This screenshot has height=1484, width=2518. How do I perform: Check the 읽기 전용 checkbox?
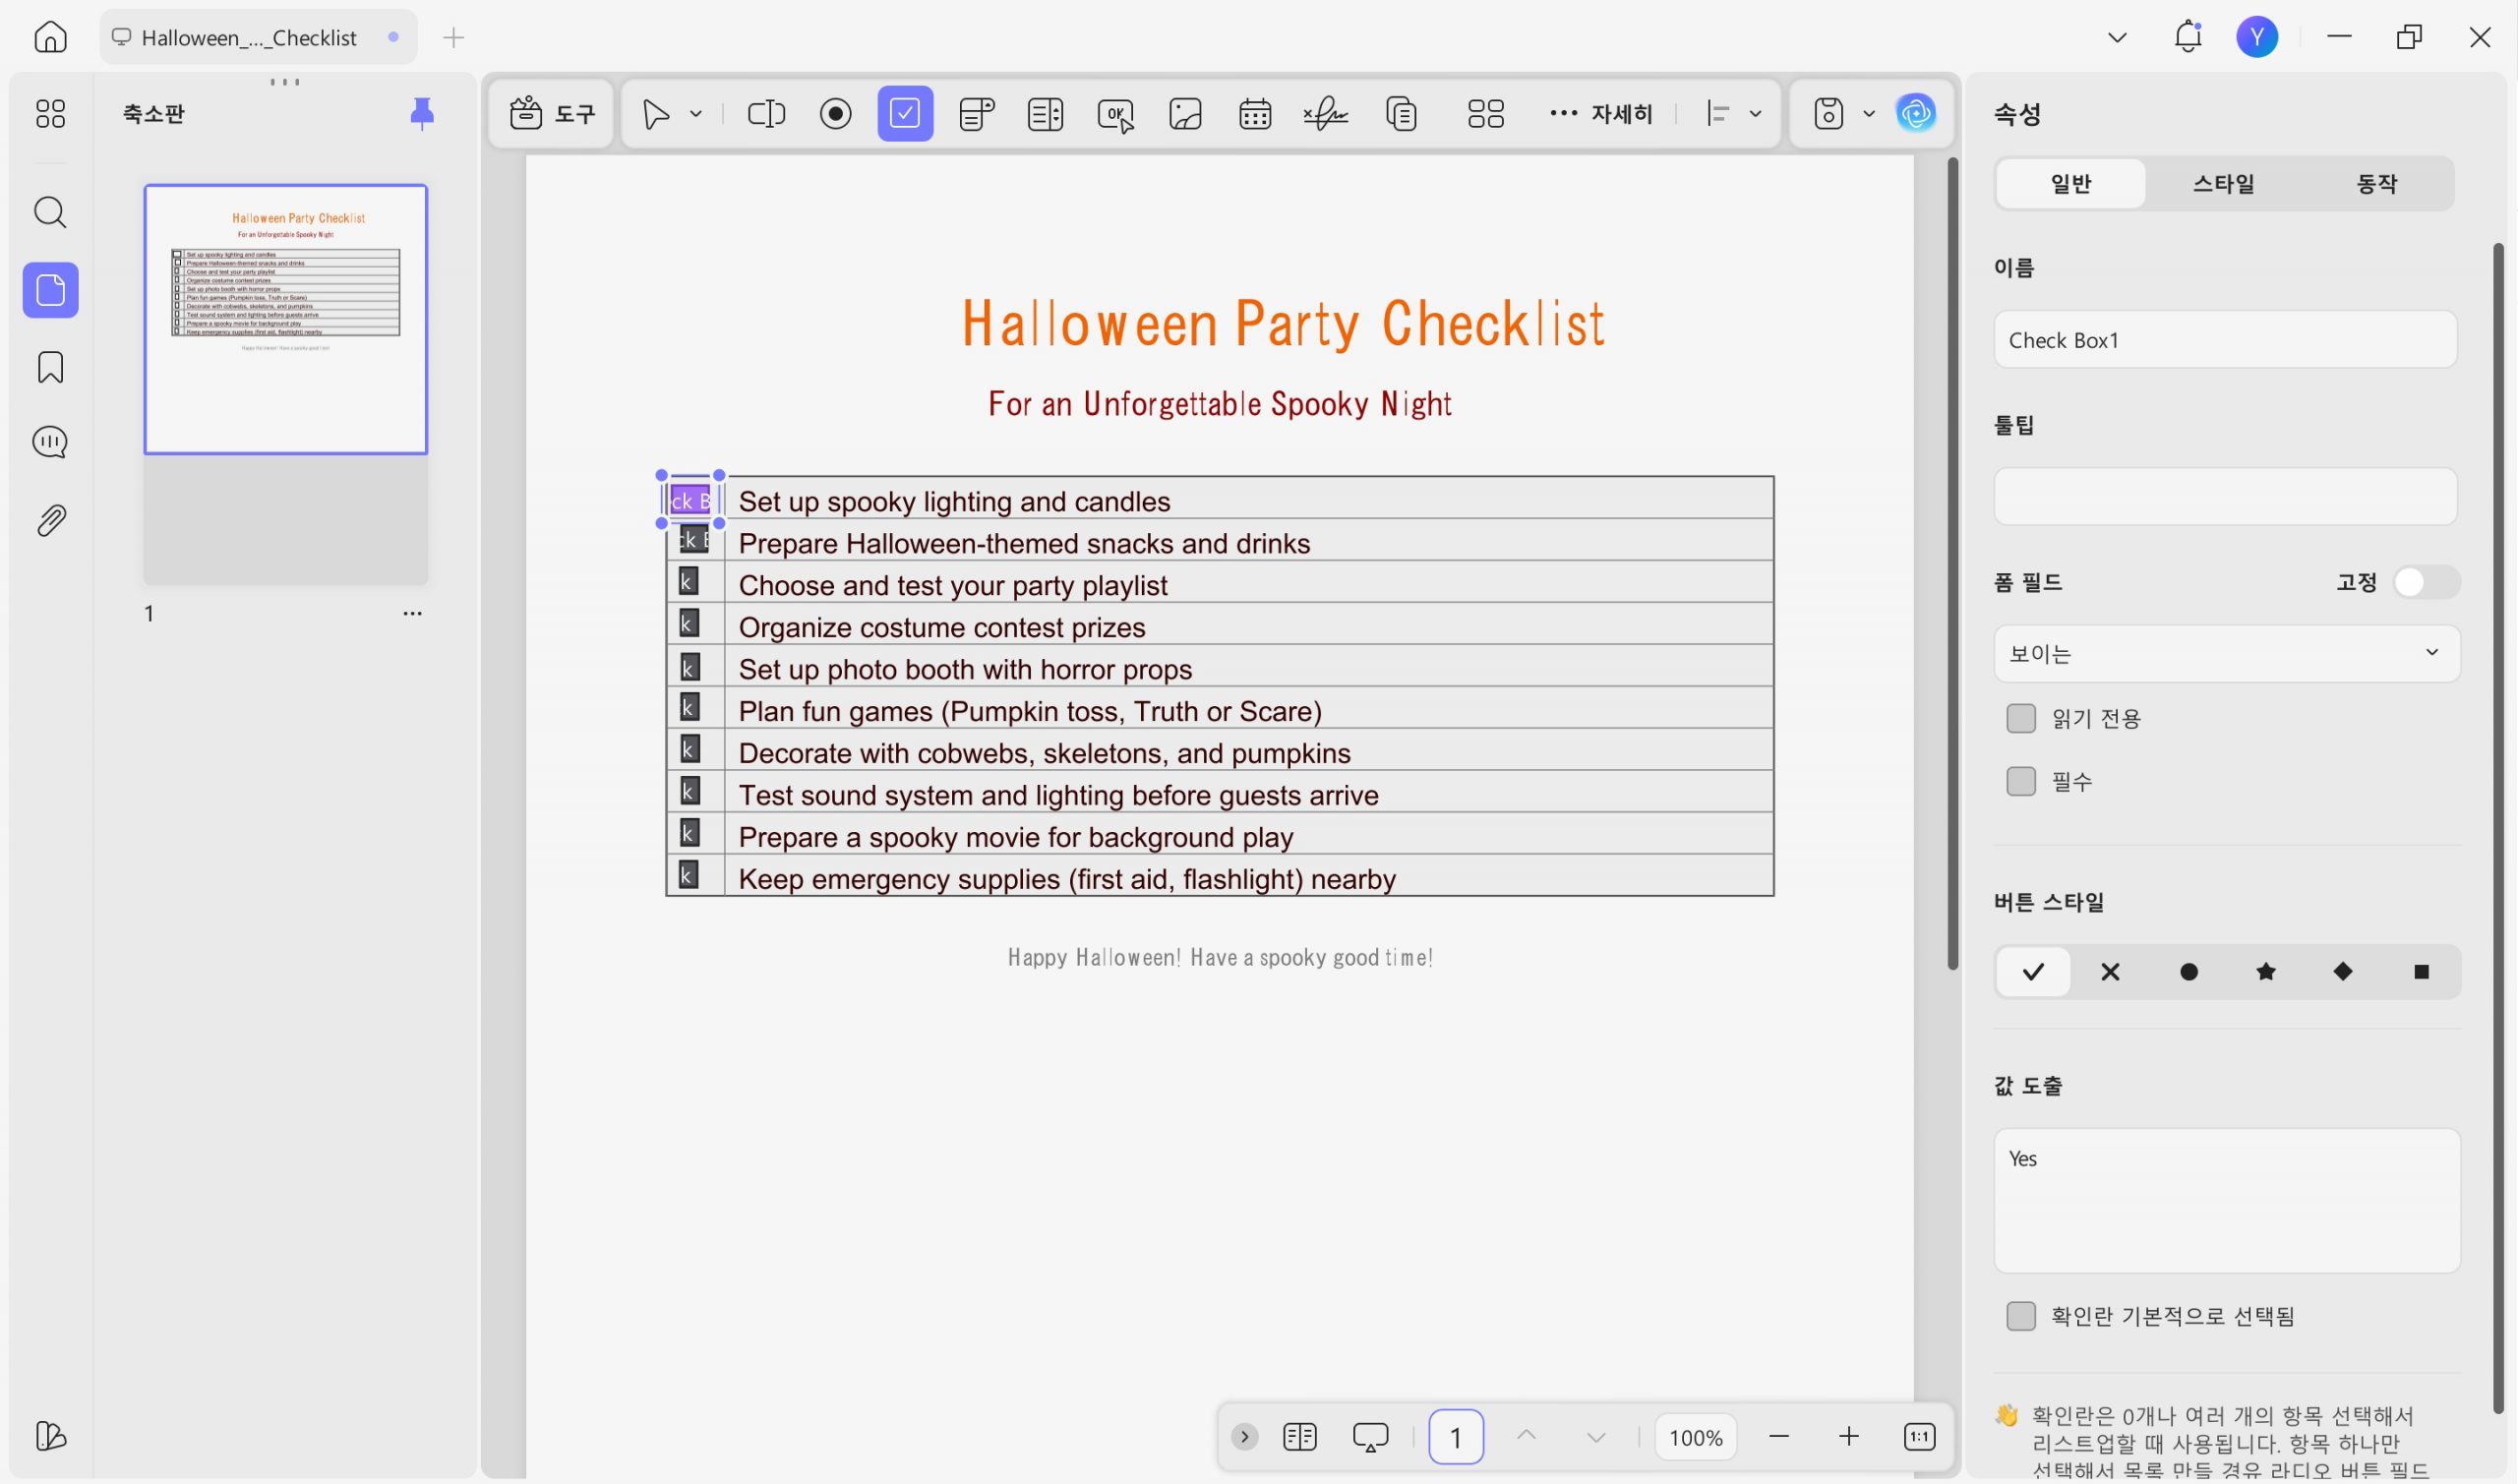(x=2020, y=718)
